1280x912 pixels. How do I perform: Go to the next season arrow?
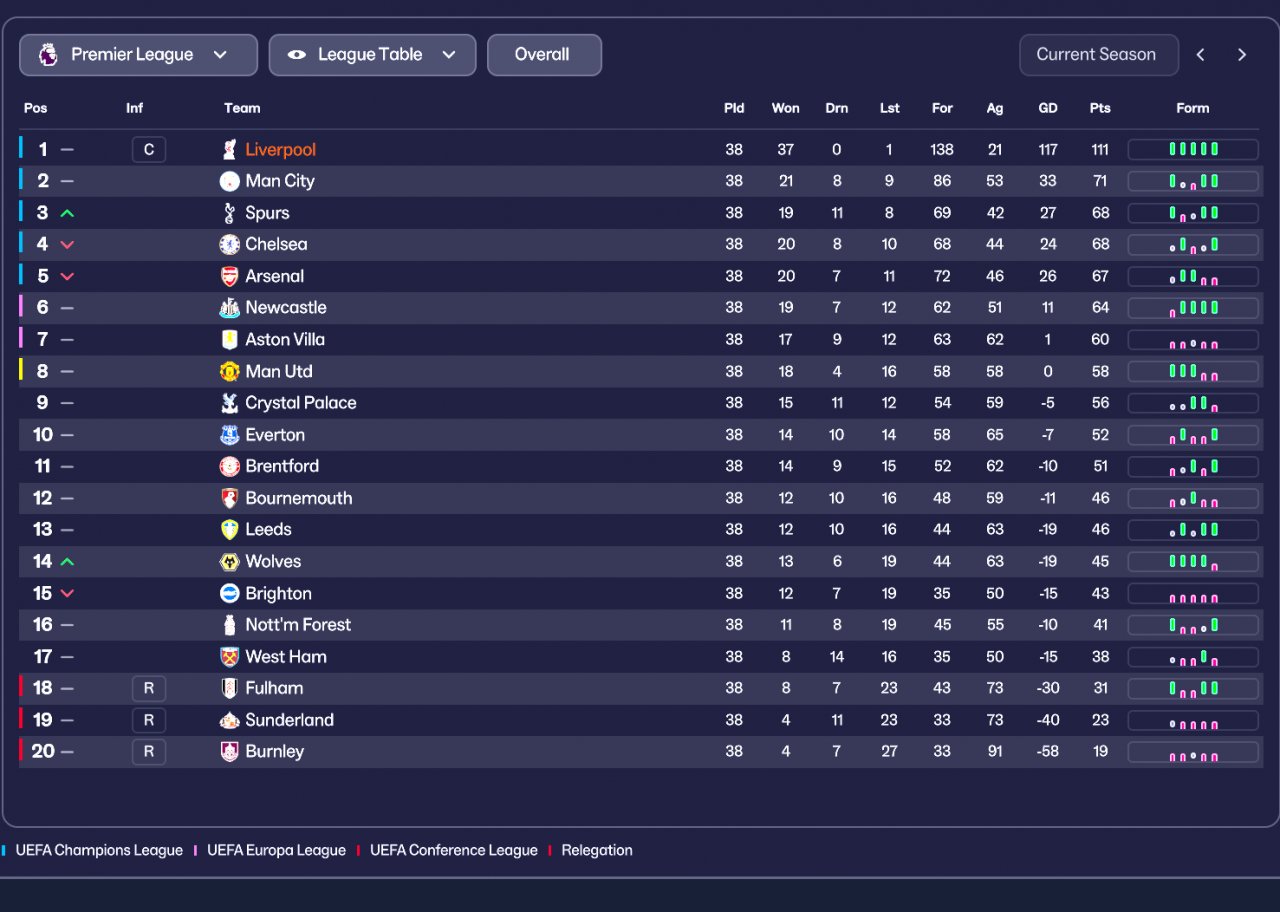click(1242, 55)
